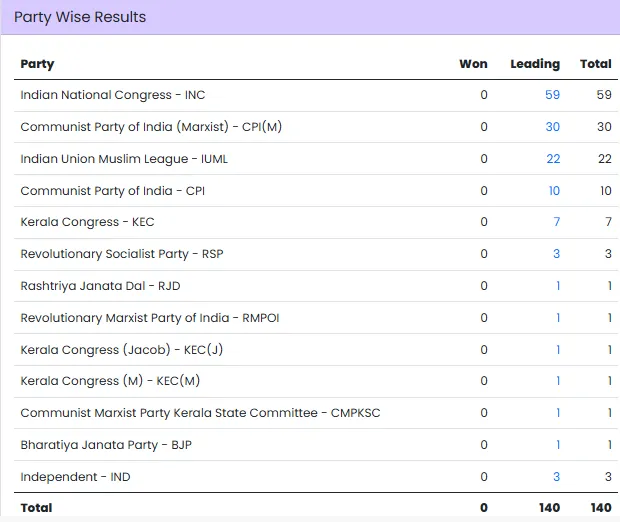
Task: Open RMPOI leading count link
Action: click(558, 318)
